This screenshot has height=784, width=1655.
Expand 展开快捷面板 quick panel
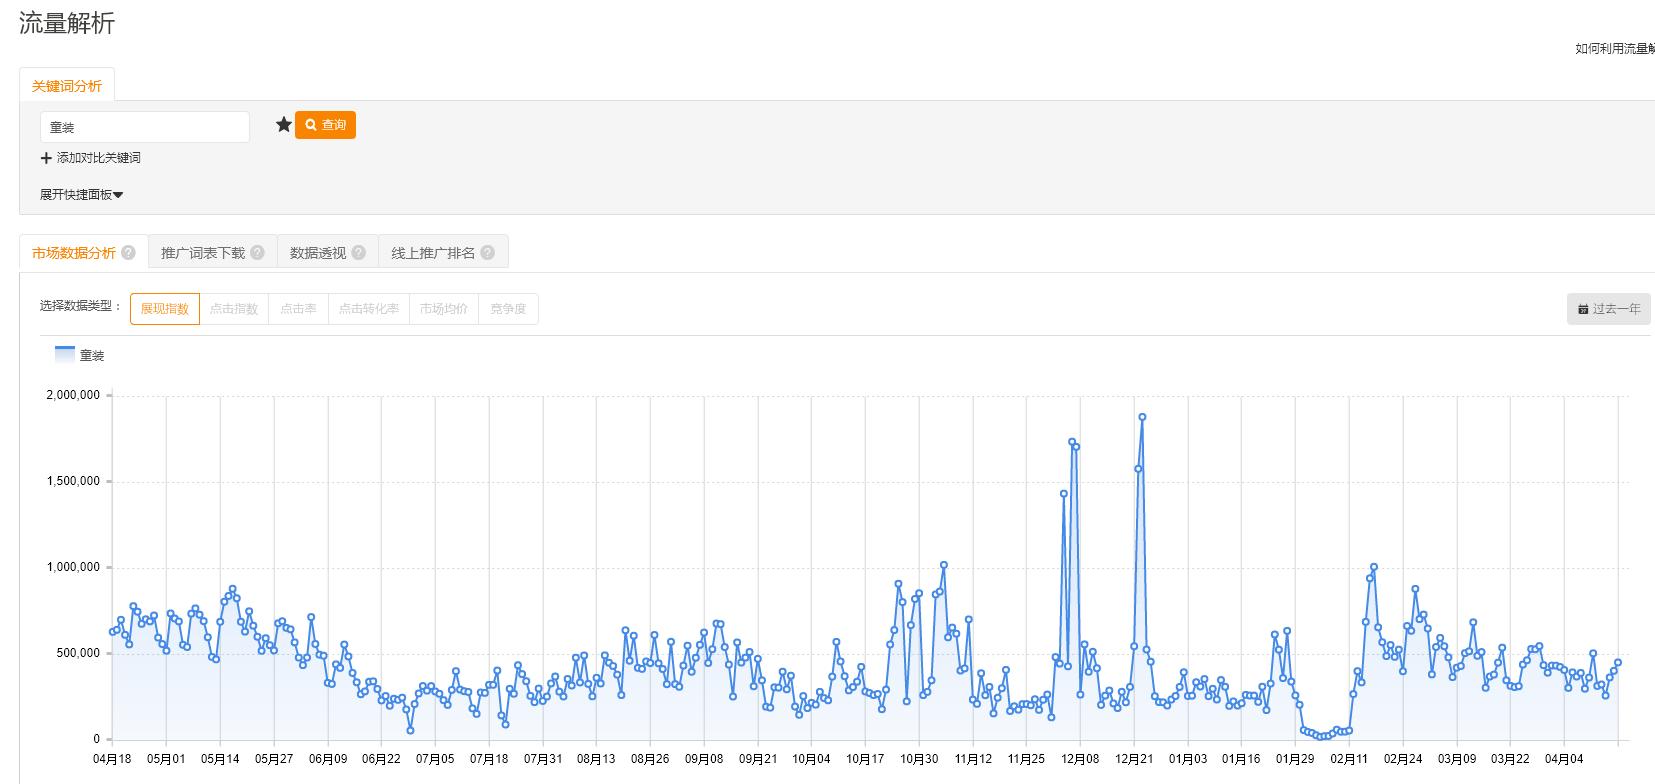[x=81, y=195]
